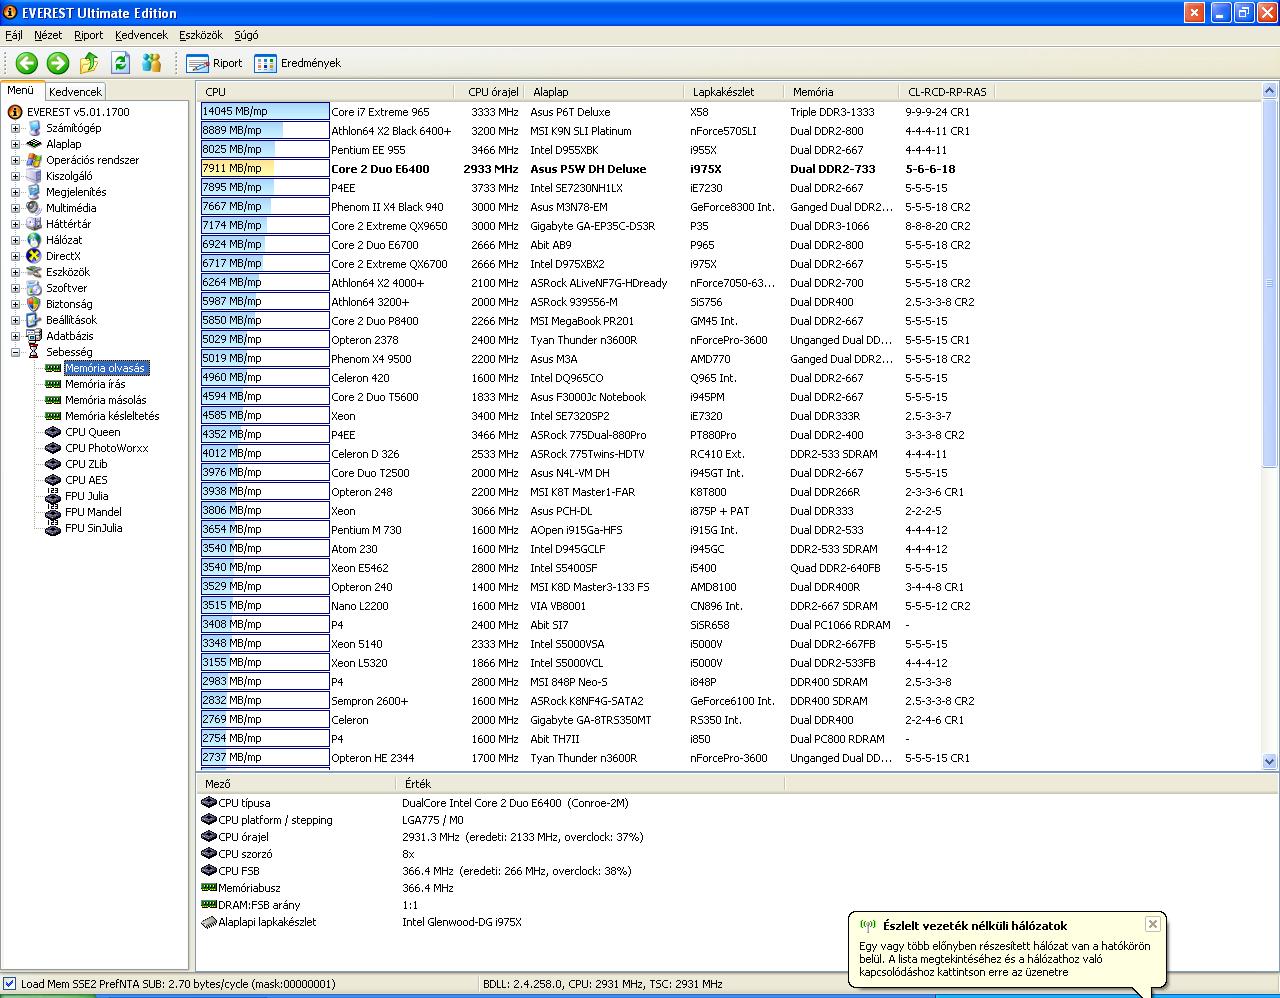Expand the Operációs rendszer tree node

(15, 160)
